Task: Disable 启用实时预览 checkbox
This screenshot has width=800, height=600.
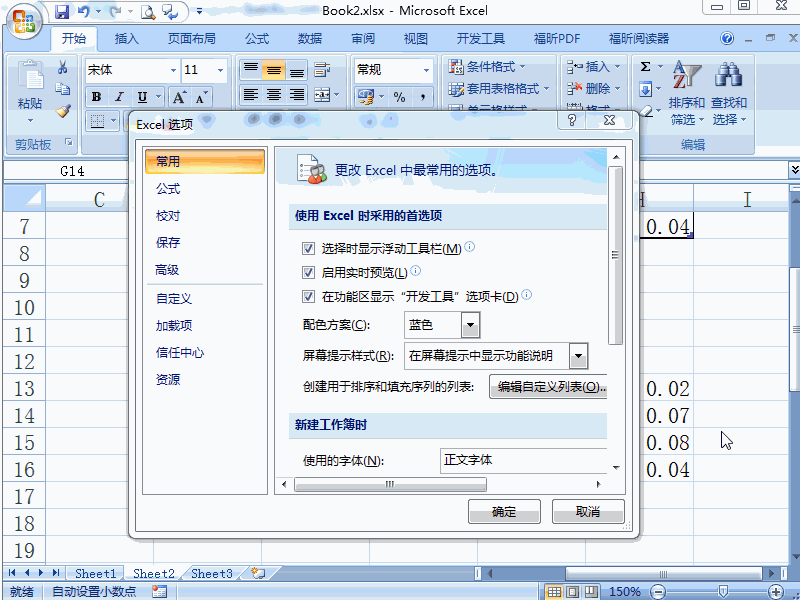Action: (309, 272)
